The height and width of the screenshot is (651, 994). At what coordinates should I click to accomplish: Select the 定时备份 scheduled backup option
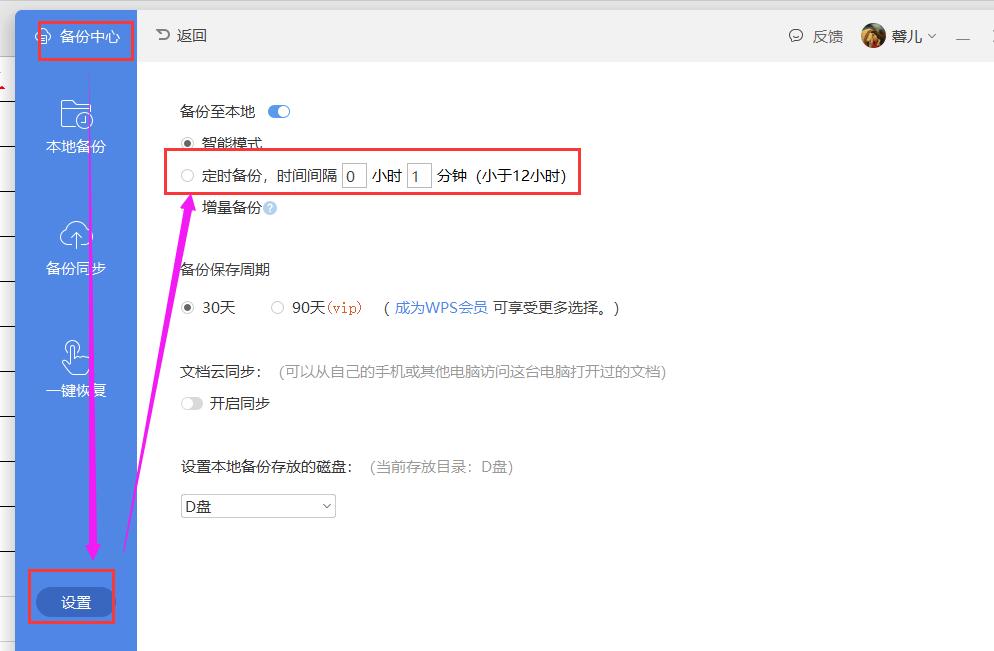point(186,174)
